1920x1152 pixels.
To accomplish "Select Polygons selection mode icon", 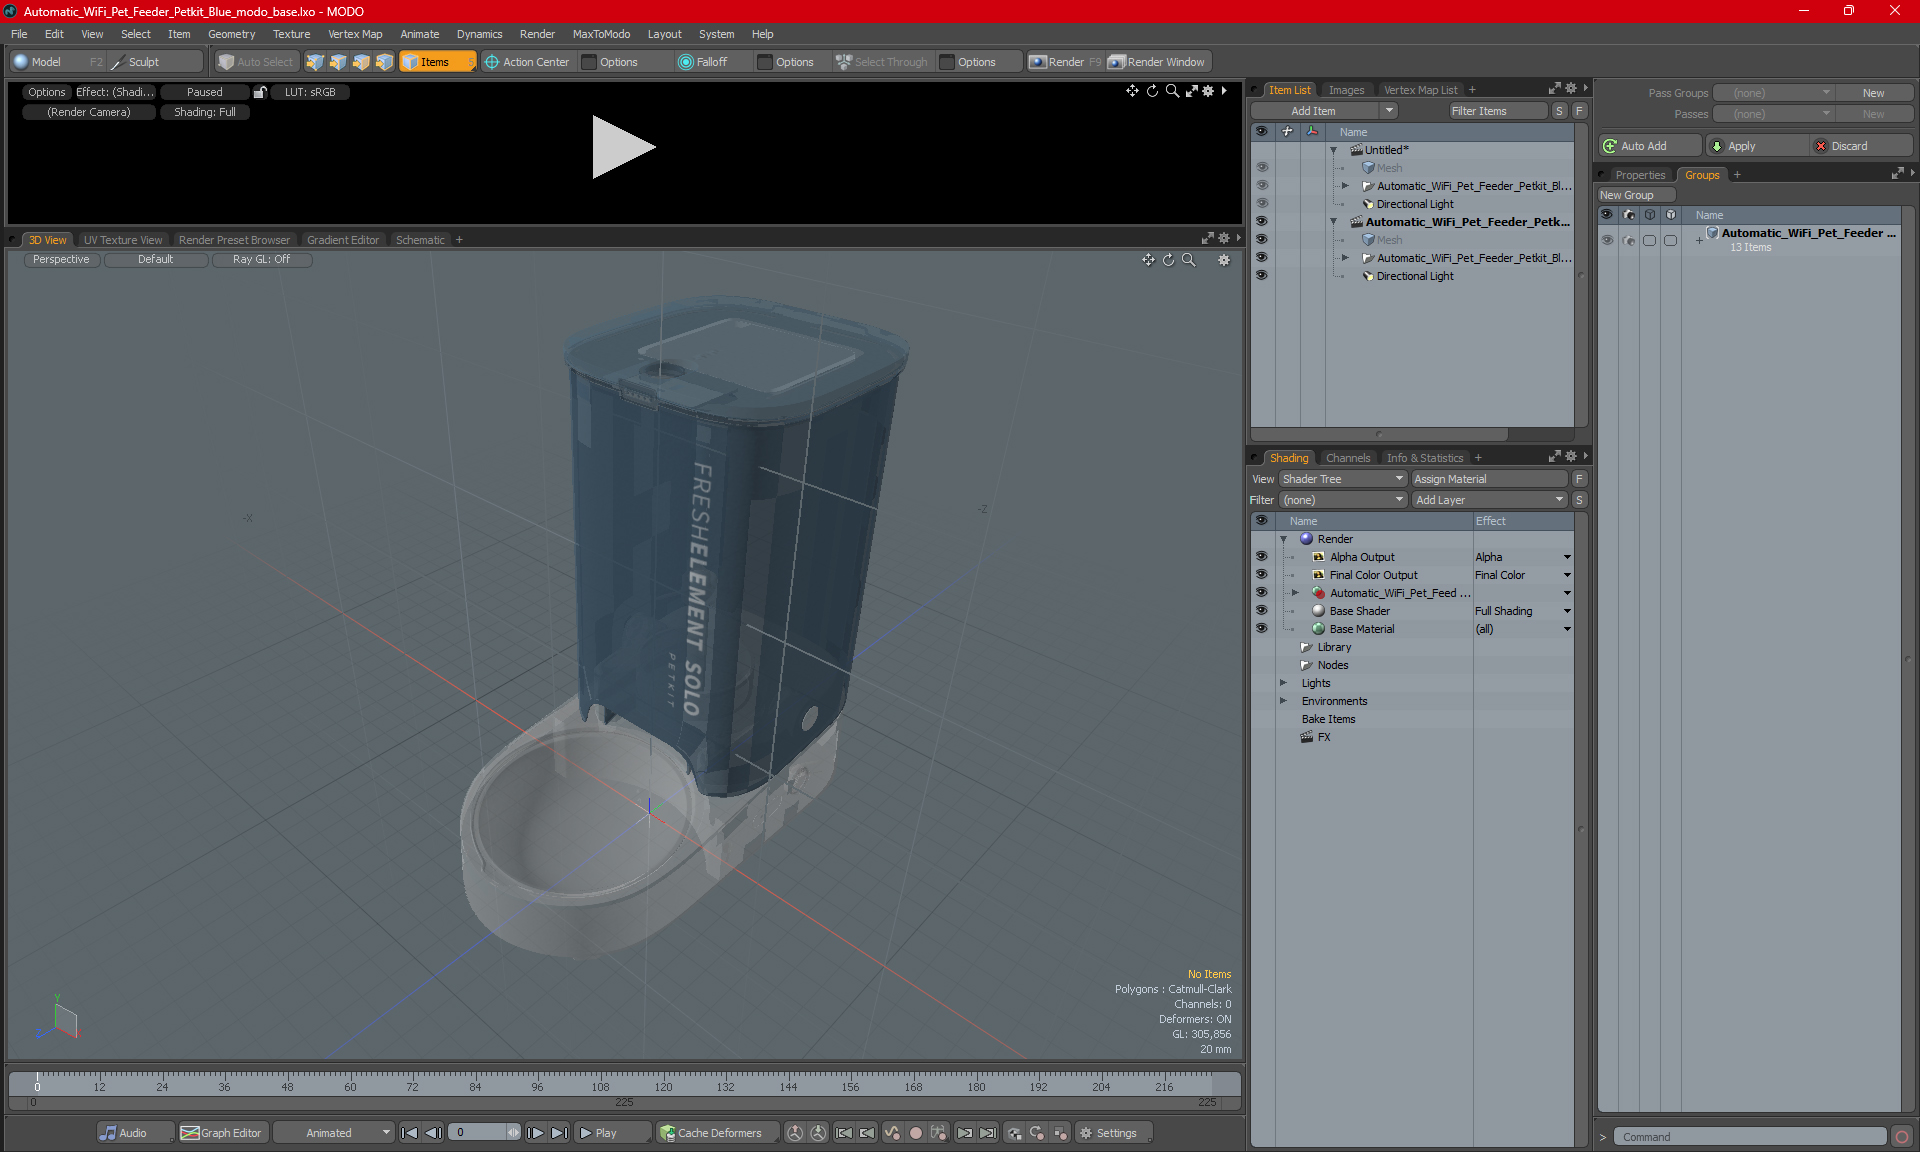I will click(x=361, y=62).
